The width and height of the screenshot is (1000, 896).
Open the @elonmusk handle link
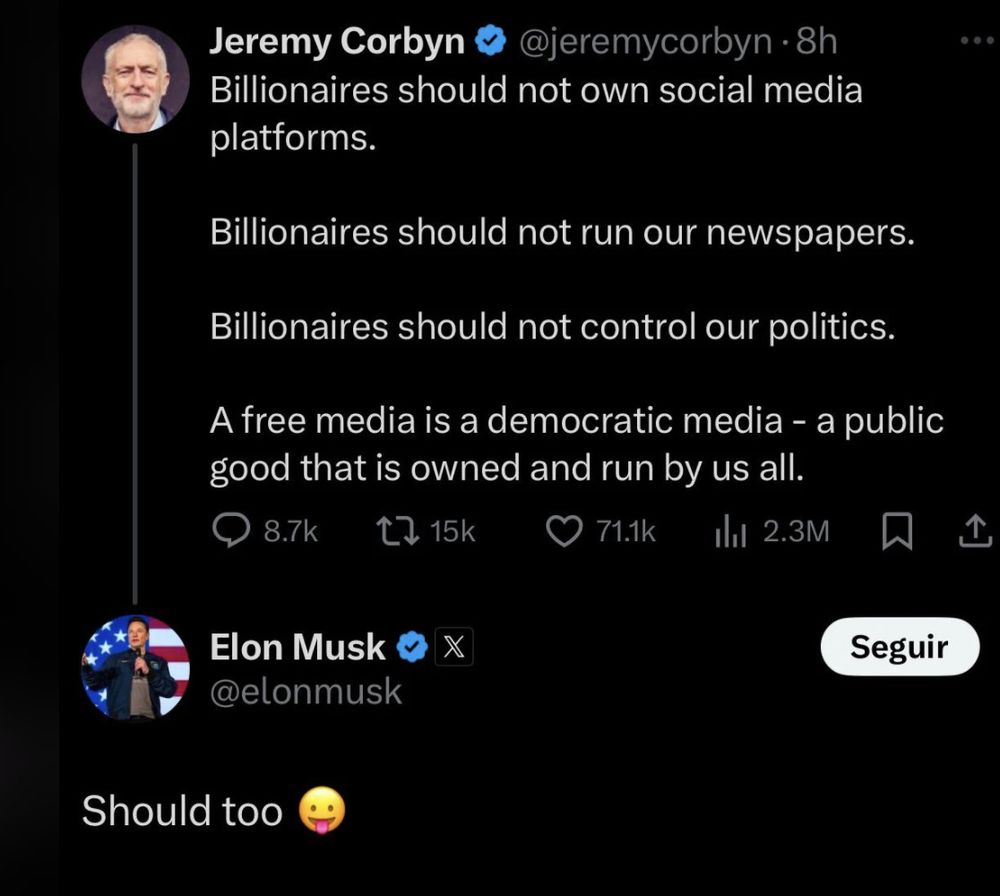coord(306,691)
